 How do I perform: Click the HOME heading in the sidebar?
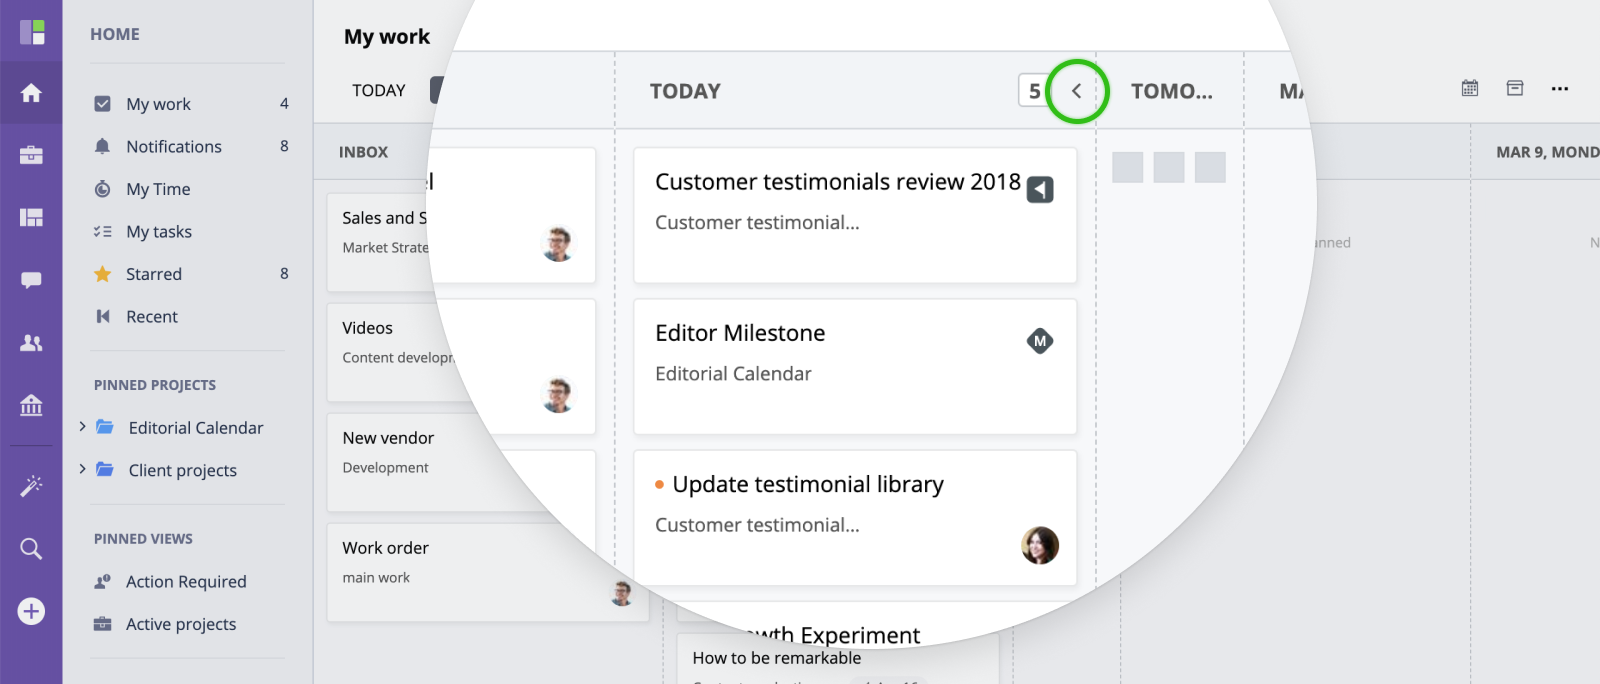[115, 34]
